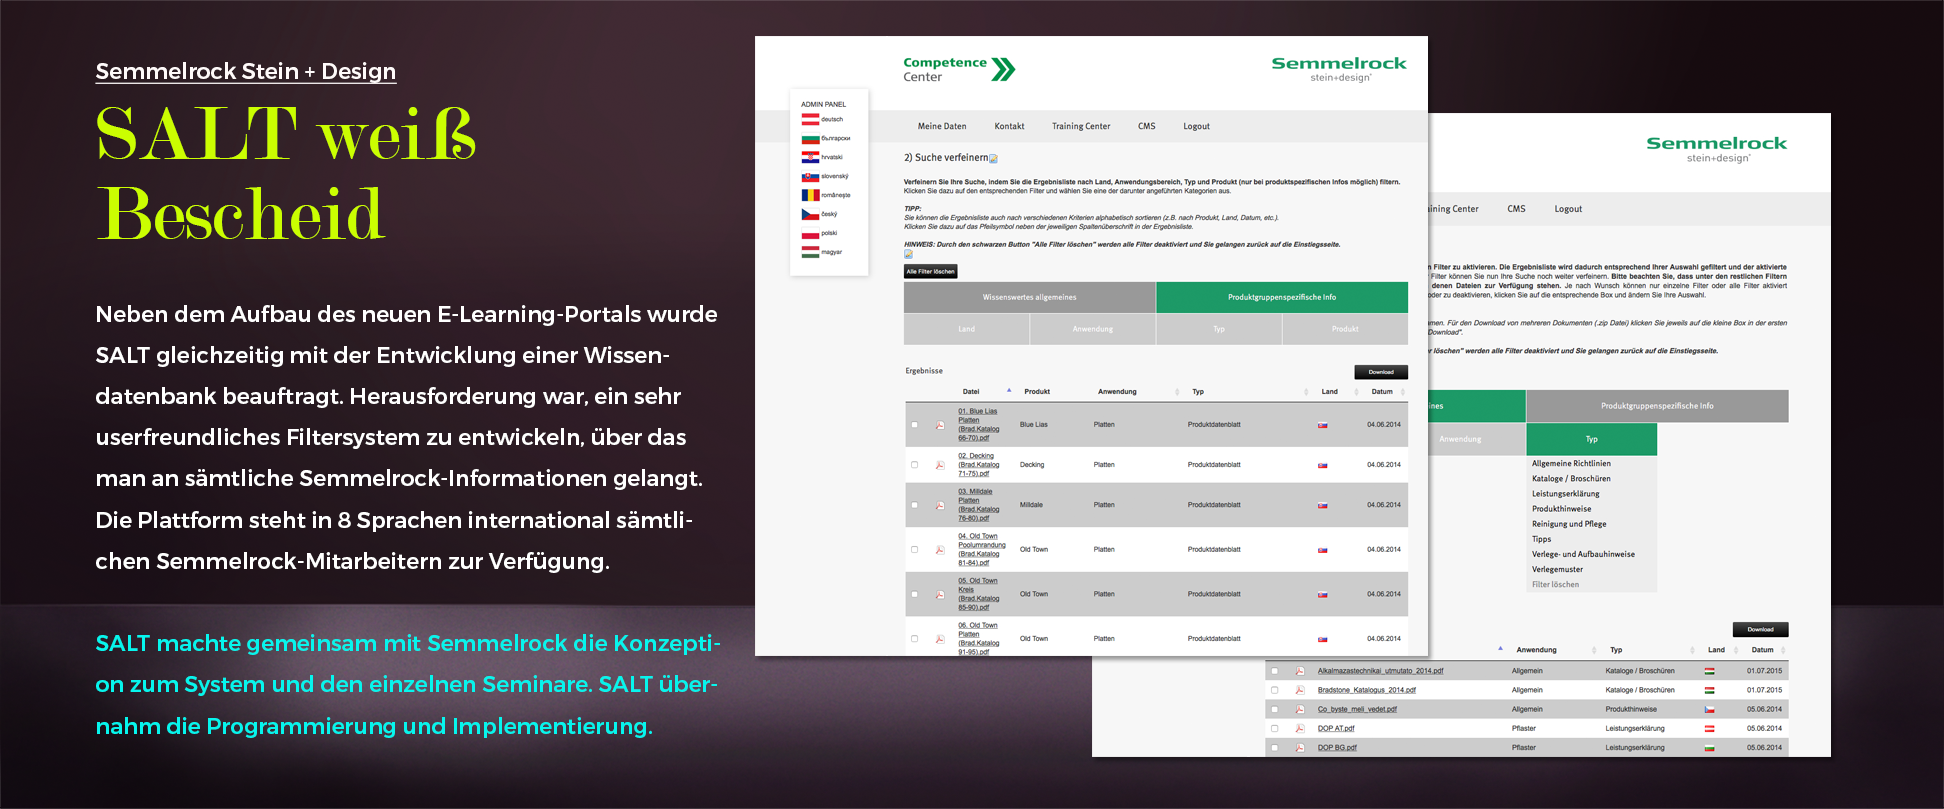Expand the Land filter dropdown
This screenshot has height=809, width=1944.
[x=966, y=329]
